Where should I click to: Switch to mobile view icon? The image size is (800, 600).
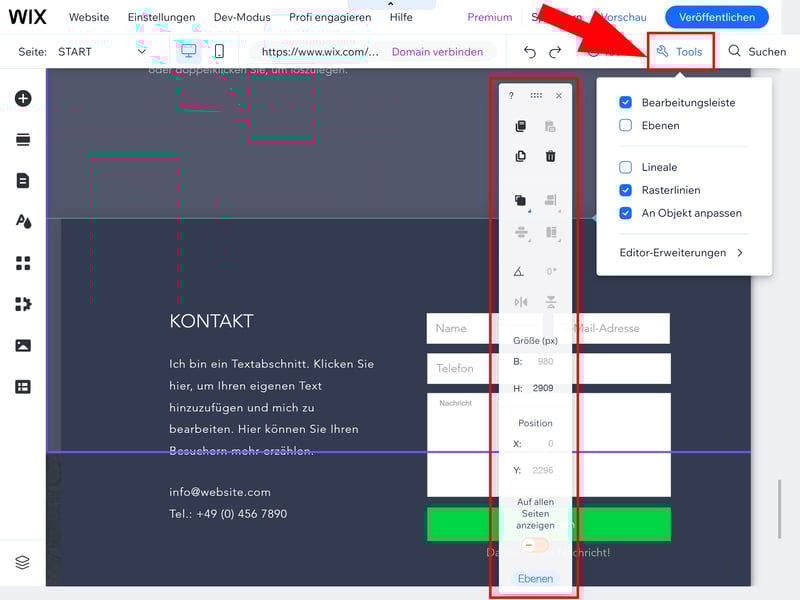click(218, 51)
